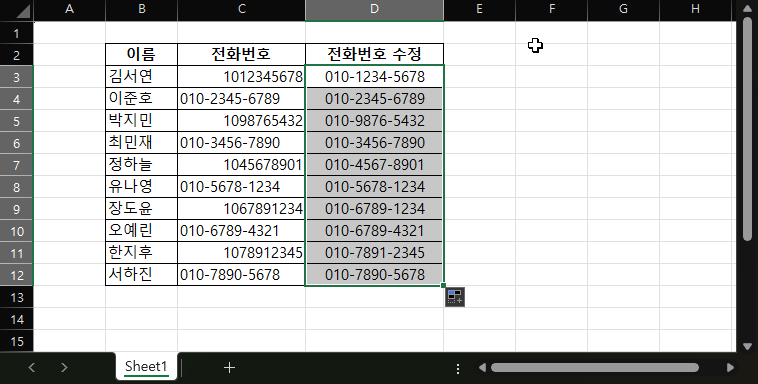Viewport: 758px width, 384px height.
Task: Click the vertical scrollbar thumb
Action: click(747, 128)
